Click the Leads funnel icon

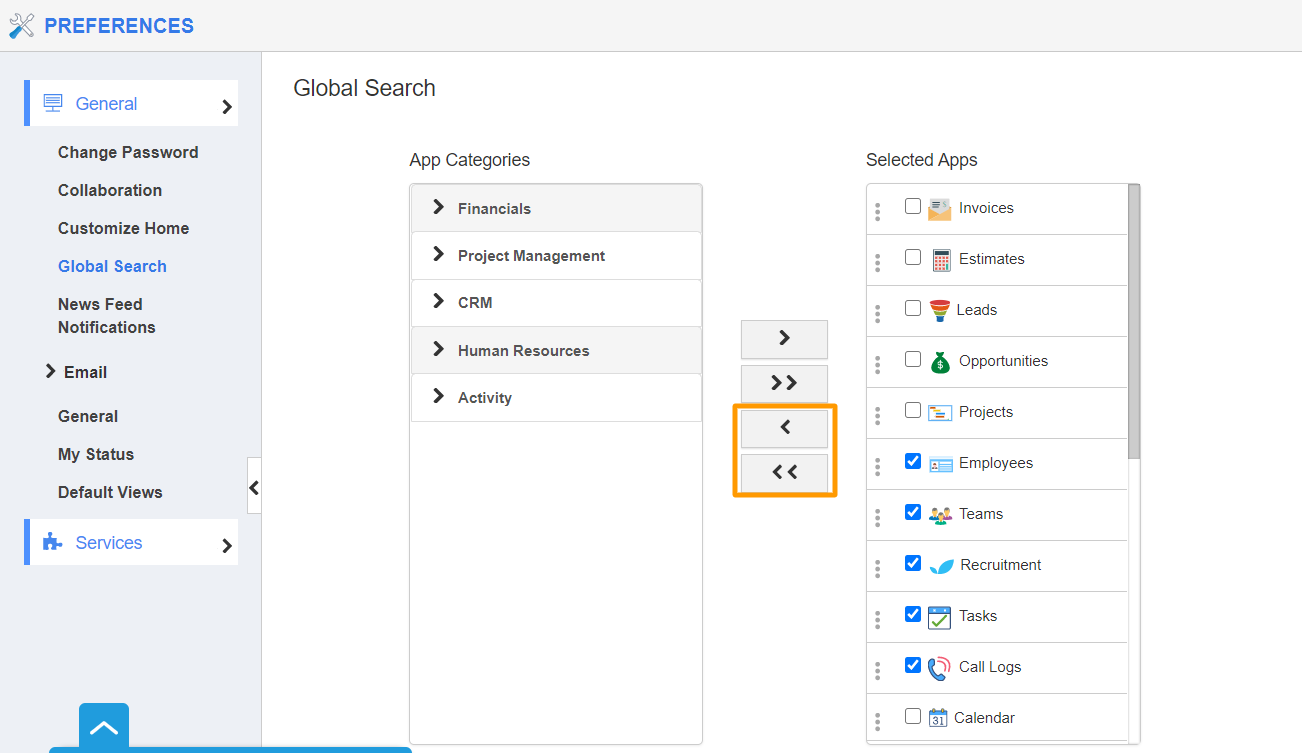click(x=939, y=310)
